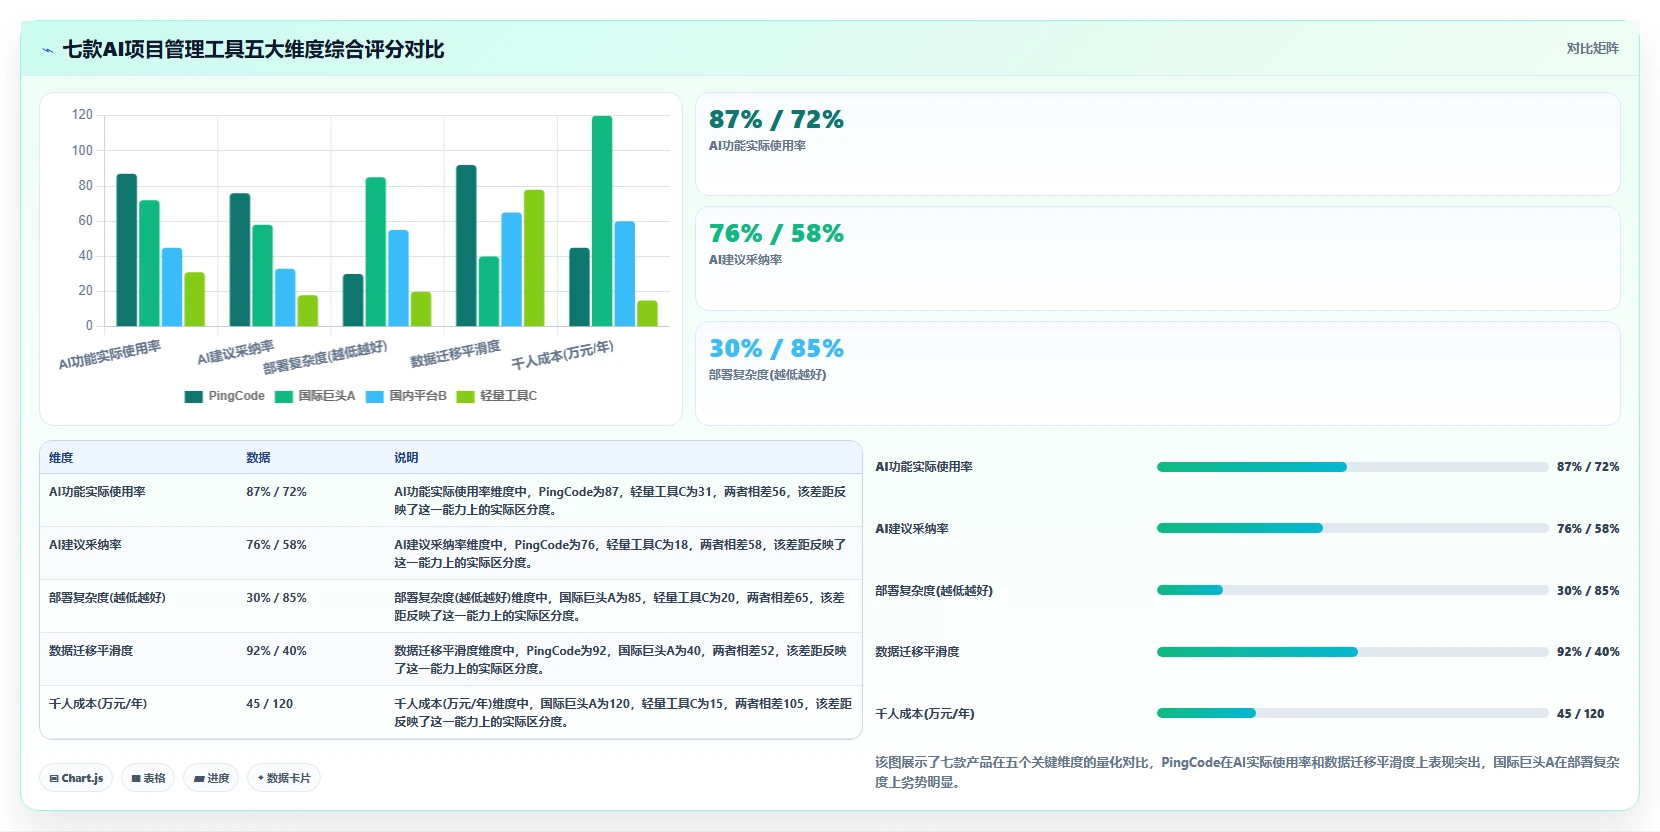Click the 表格 tag icon
The width and height of the screenshot is (1660, 832).
click(136, 778)
